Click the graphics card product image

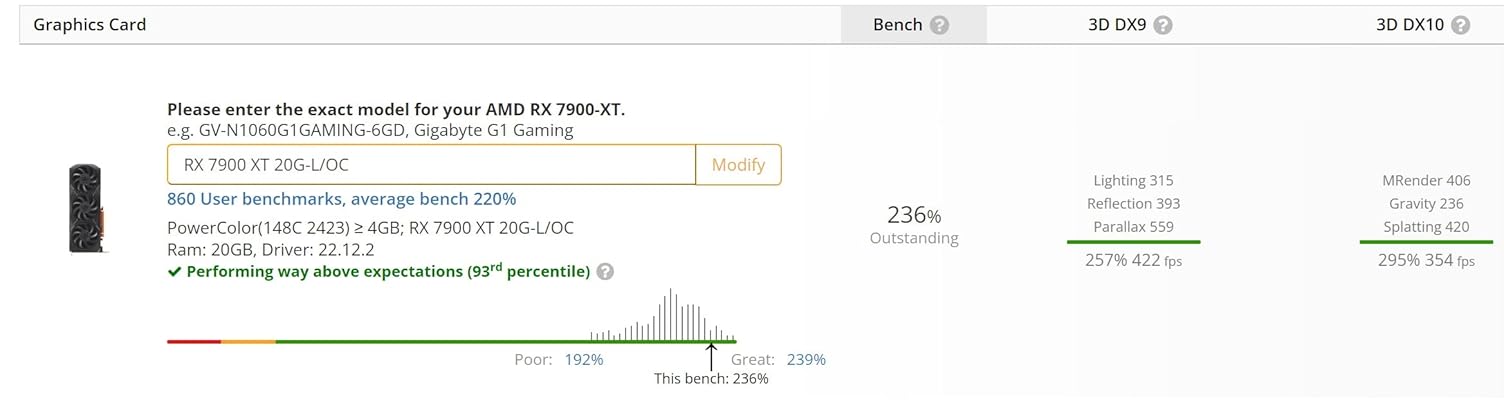(x=85, y=209)
